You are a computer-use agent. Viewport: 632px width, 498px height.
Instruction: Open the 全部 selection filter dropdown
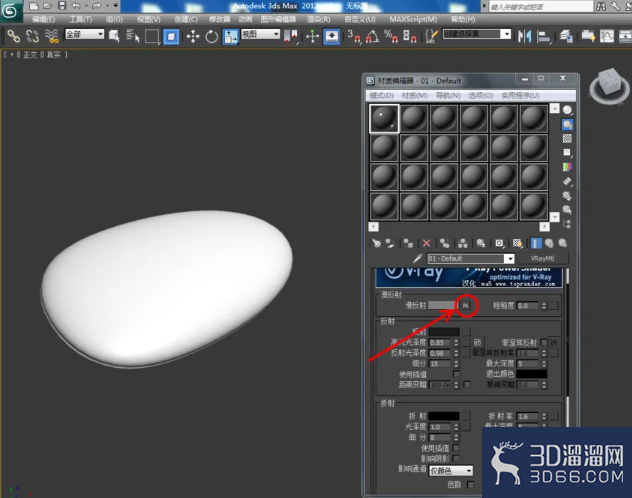coord(84,34)
